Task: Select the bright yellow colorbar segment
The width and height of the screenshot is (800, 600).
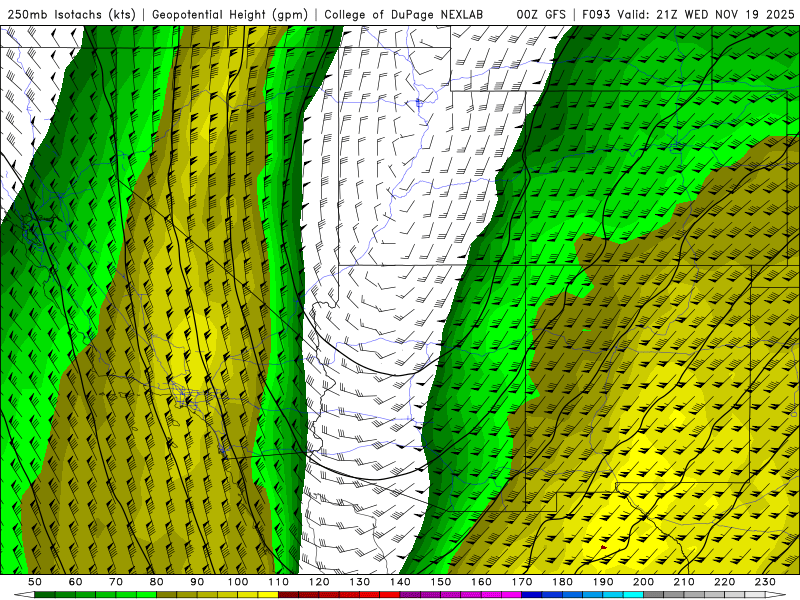Action: click(268, 595)
